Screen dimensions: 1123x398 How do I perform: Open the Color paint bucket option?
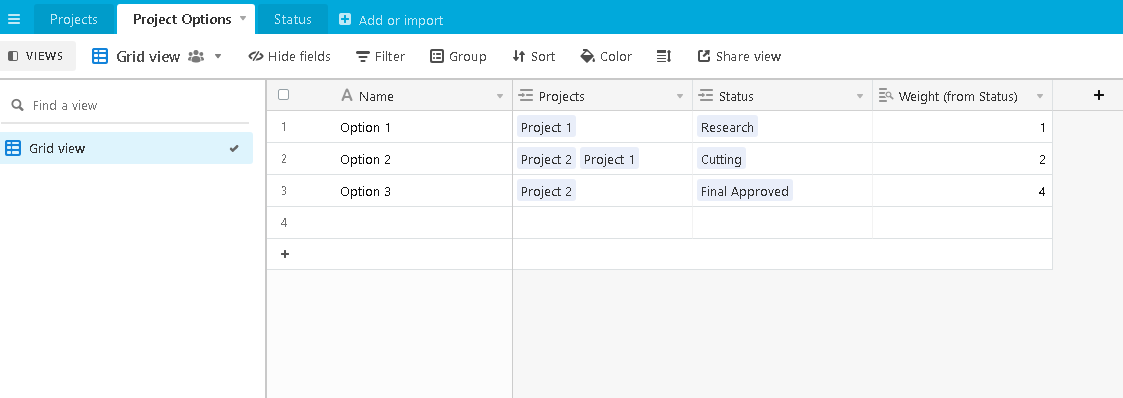[x=606, y=56]
